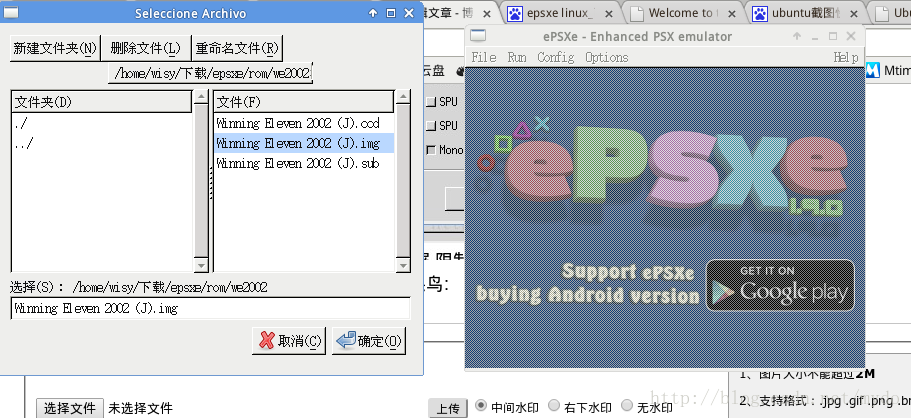Select Winning Eleven 2002 (J).img file
Screen dimensions: 911x418
(304, 143)
